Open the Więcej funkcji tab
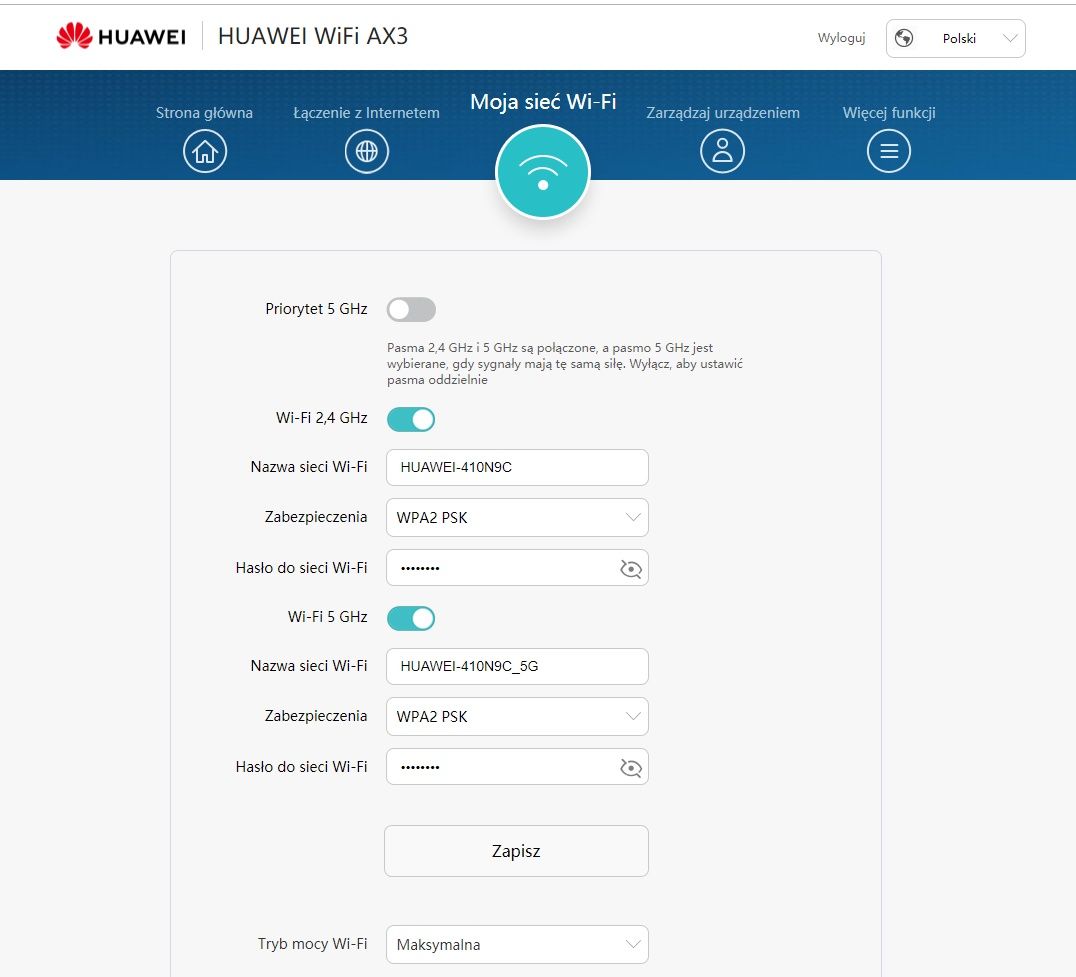This screenshot has width=1076, height=977. pyautogui.click(x=889, y=113)
